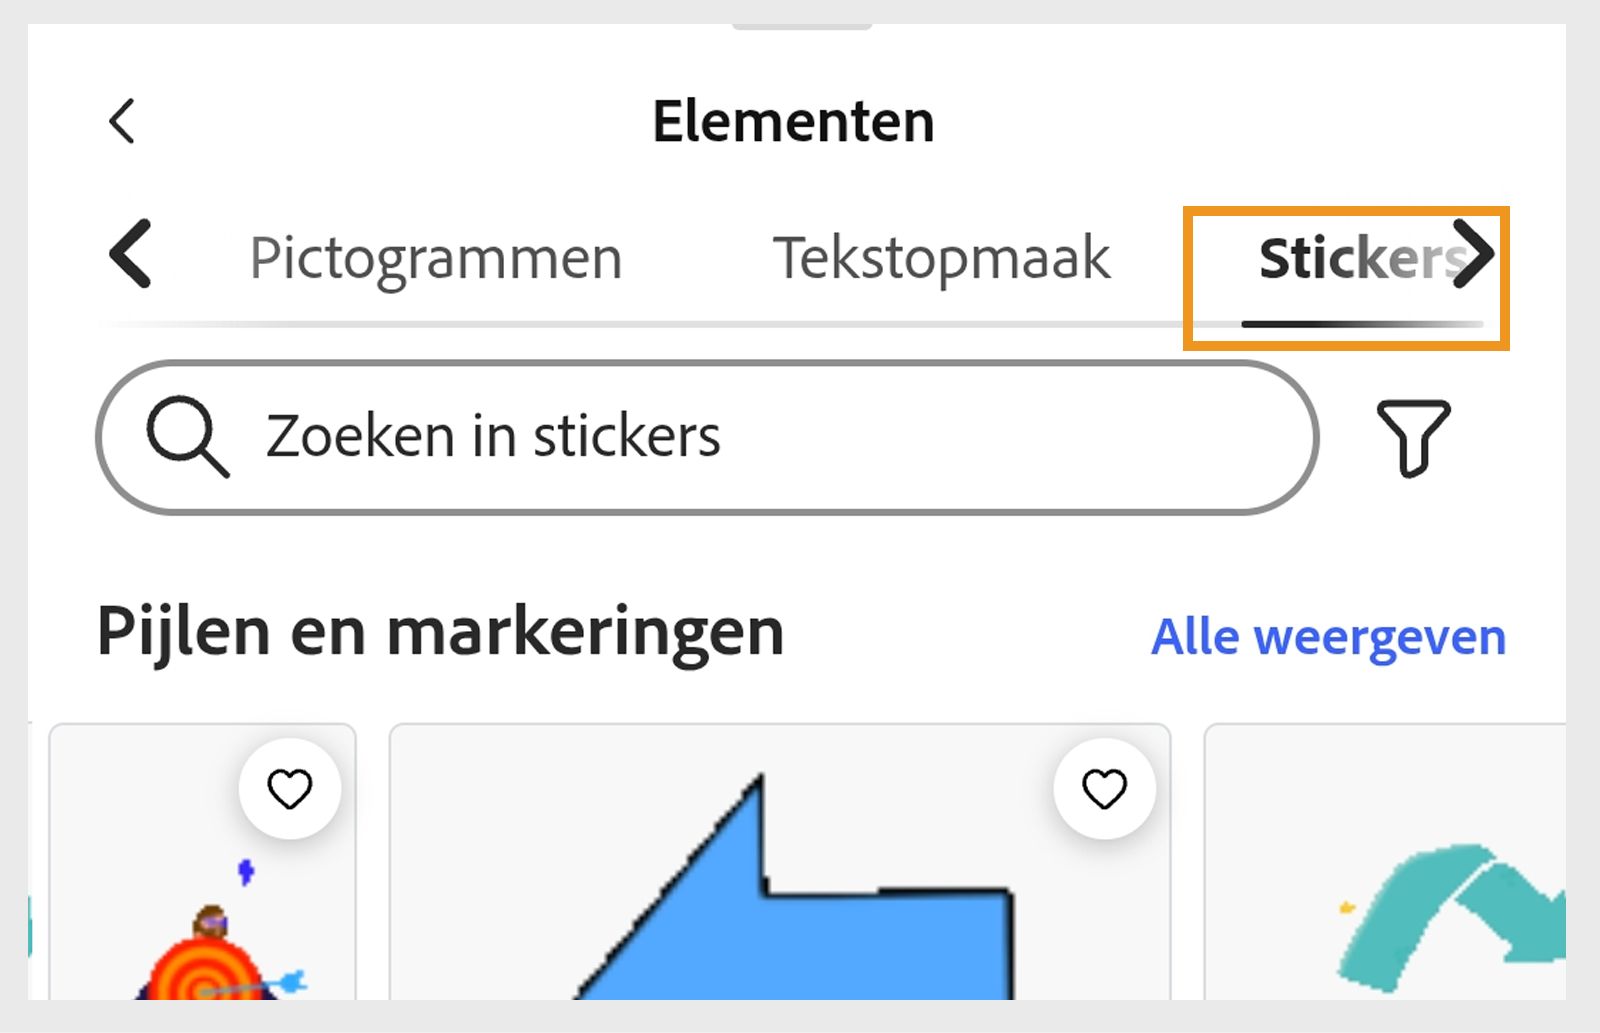Tap the filter funnel next to the search bar
This screenshot has width=1600, height=1033.
coord(1414,437)
